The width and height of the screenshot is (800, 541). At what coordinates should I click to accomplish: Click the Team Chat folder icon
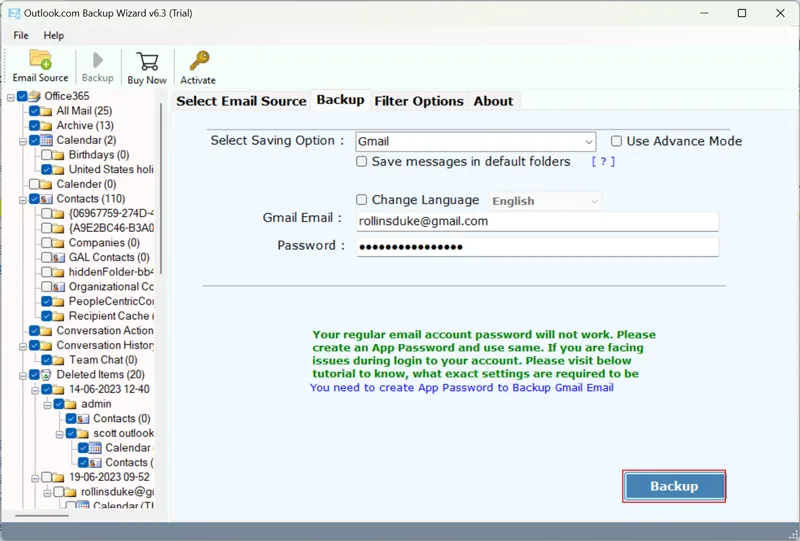click(59, 360)
